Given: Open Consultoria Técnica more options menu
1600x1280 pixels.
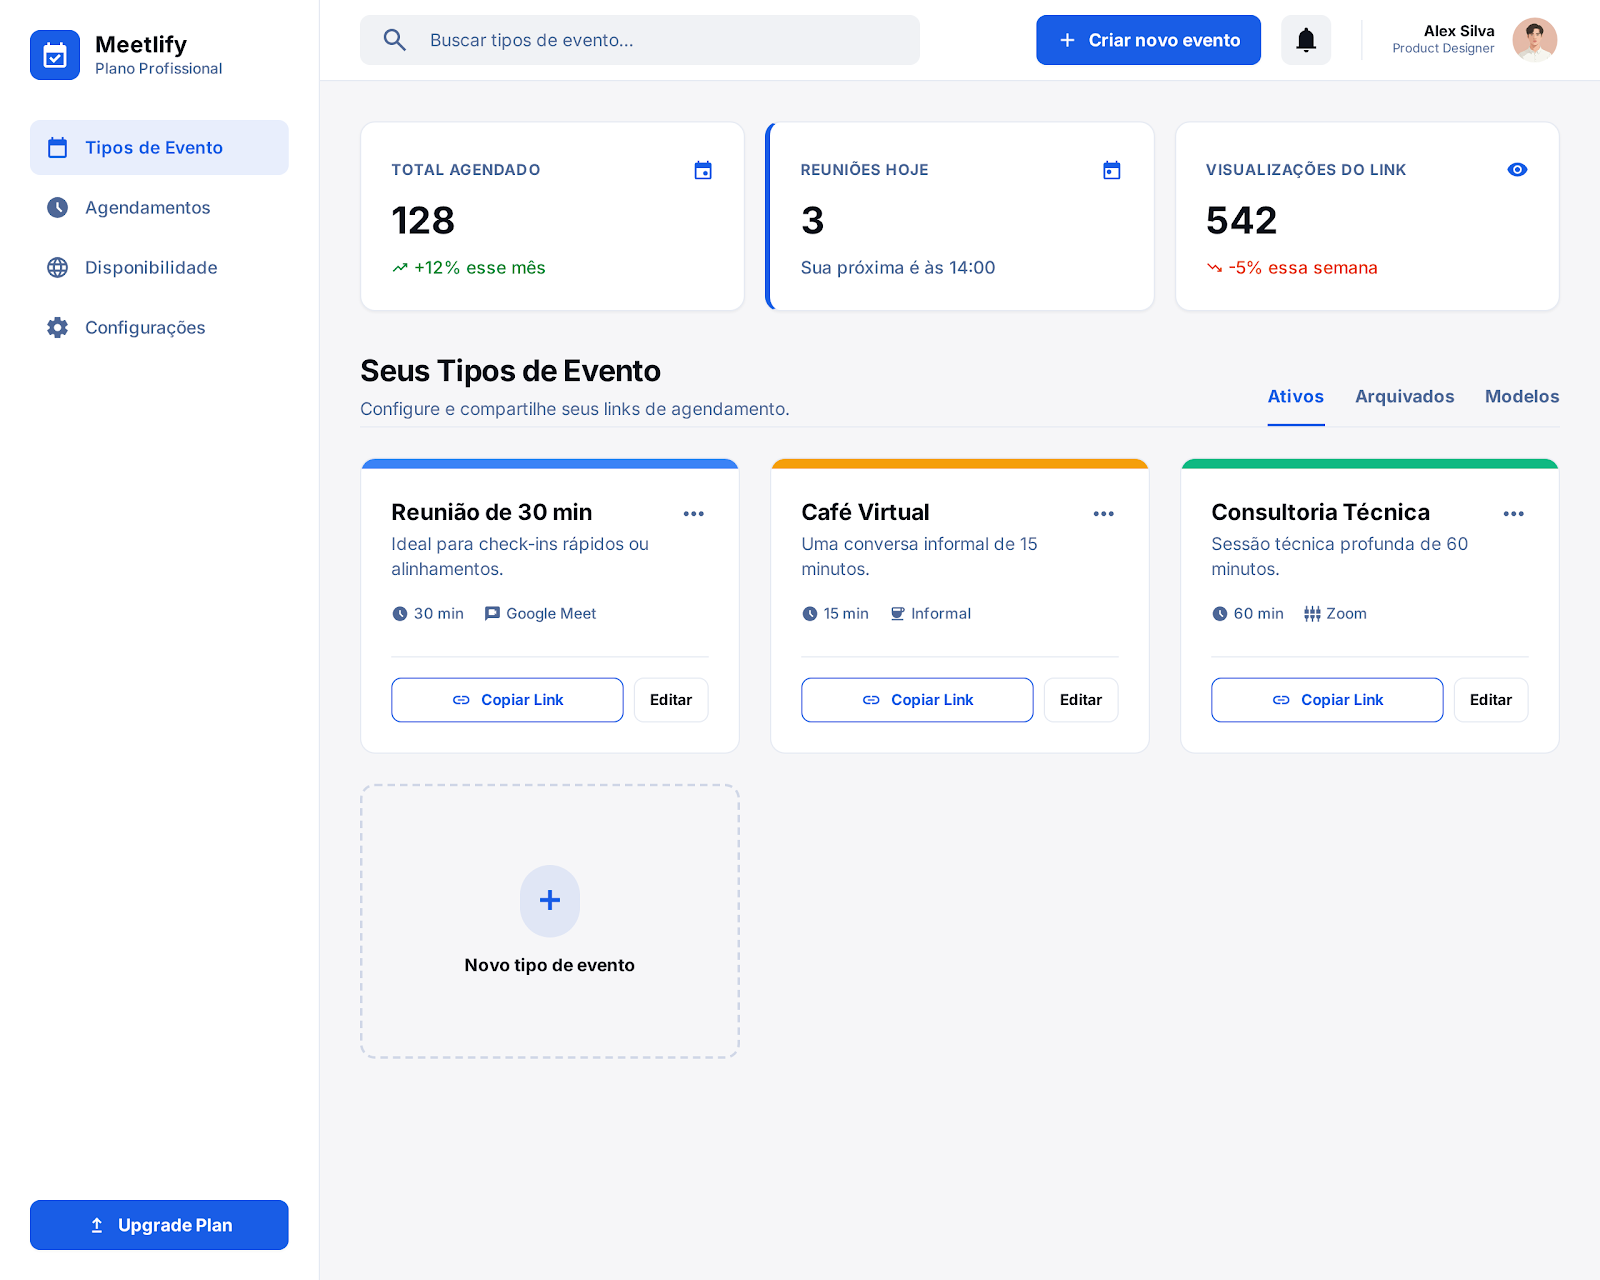Looking at the screenshot, I should pyautogui.click(x=1514, y=514).
